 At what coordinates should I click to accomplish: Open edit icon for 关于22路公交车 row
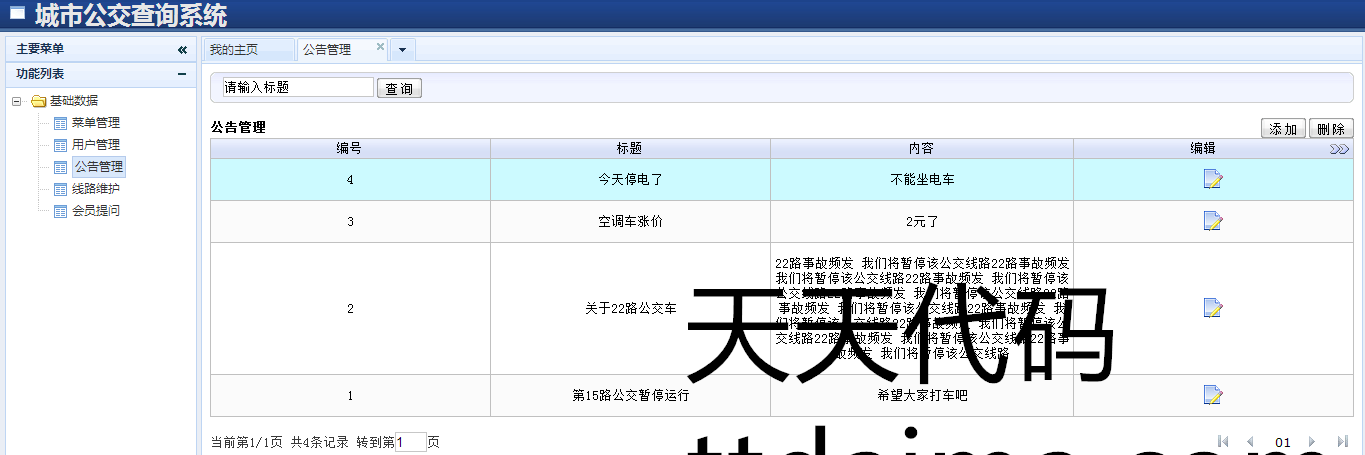pos(1213,308)
